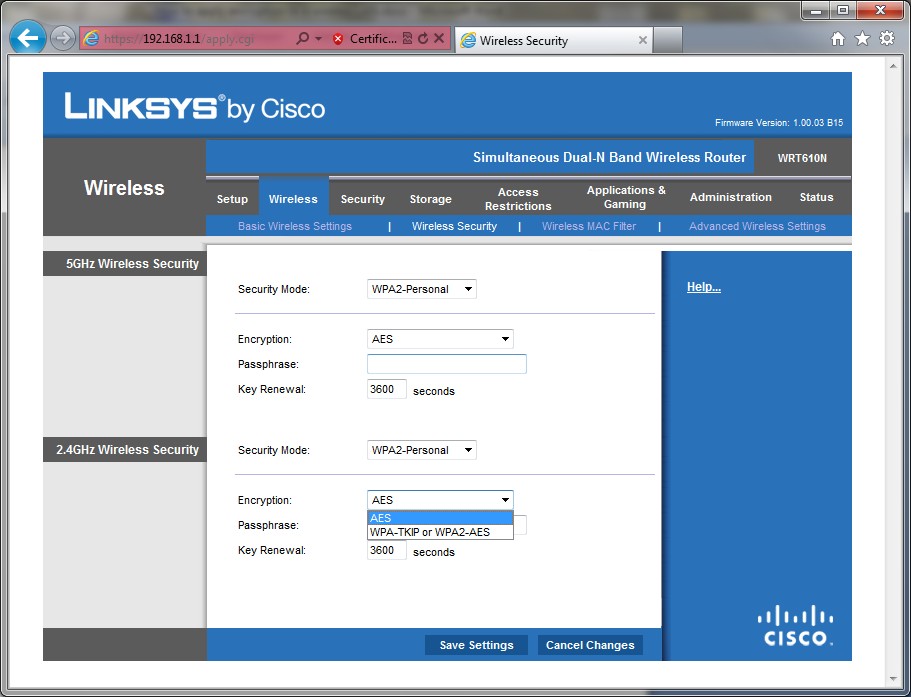This screenshot has height=697, width=911.
Task: Go back with the browser Back arrow
Action: pos(27,38)
